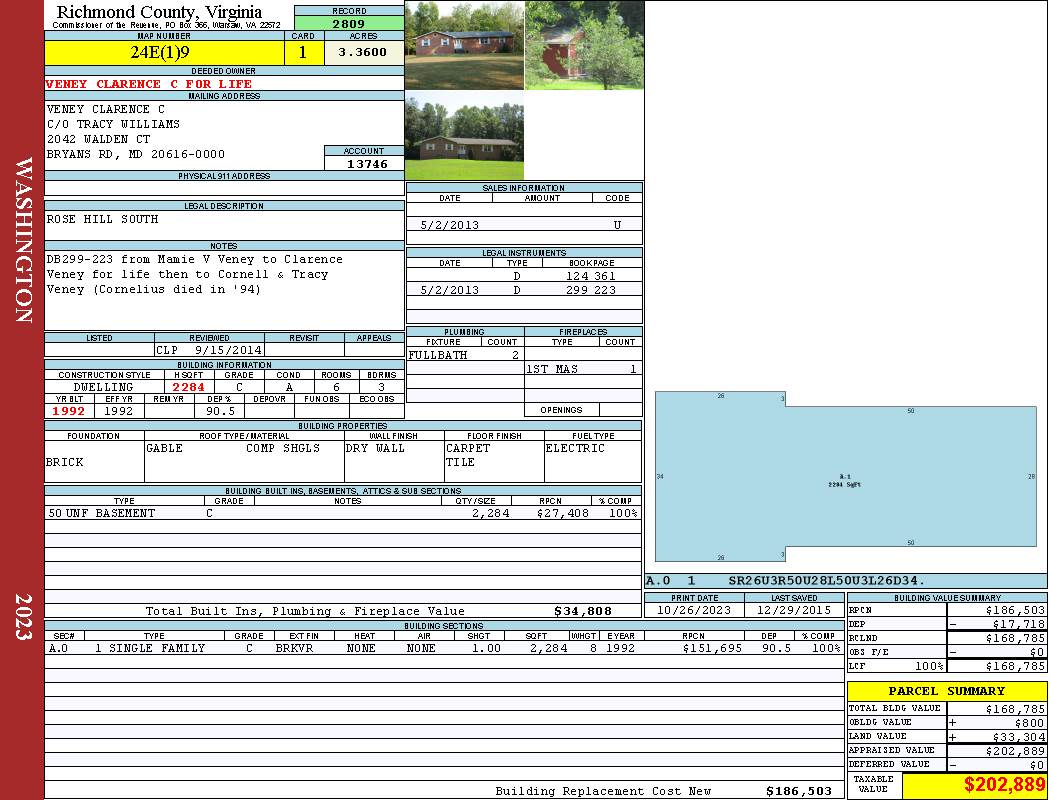
Task: Click the yellow PARCEL SUMMARY header
Action: tap(946, 691)
